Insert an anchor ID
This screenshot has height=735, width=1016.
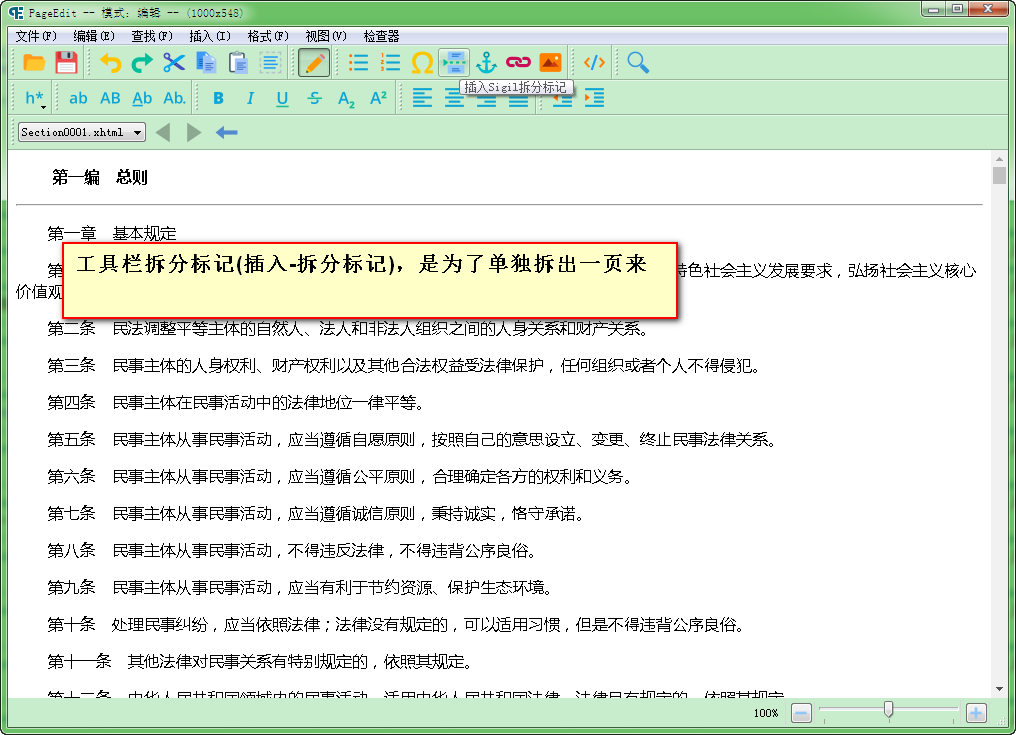point(486,63)
